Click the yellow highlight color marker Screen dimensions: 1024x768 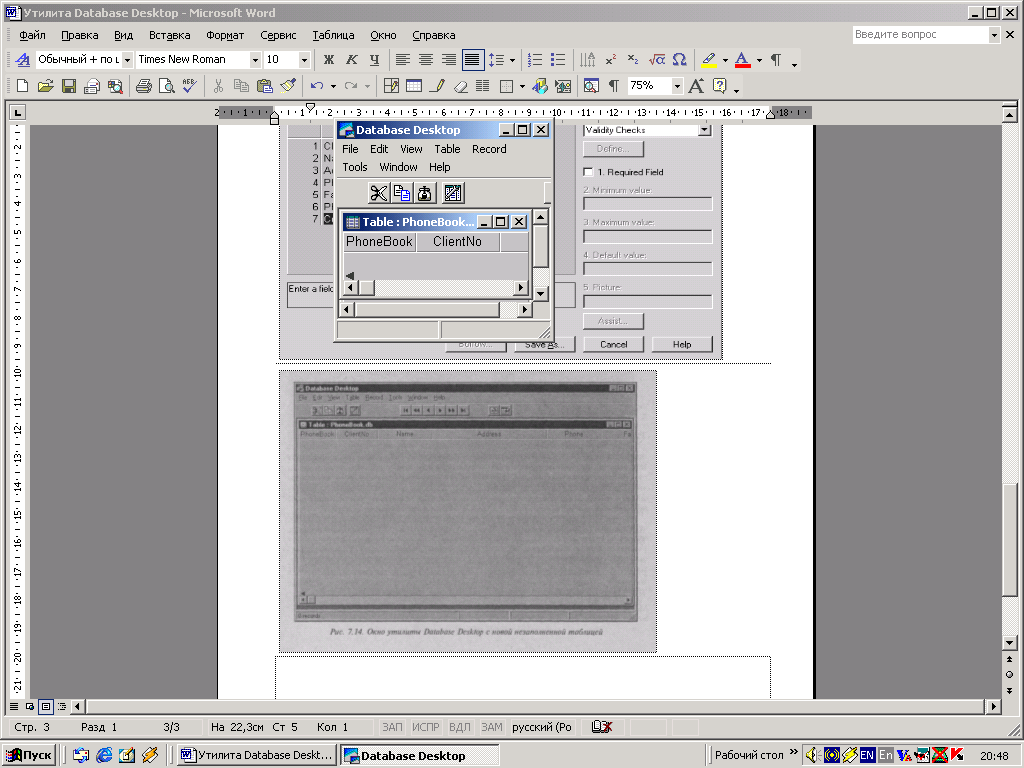[x=709, y=59]
